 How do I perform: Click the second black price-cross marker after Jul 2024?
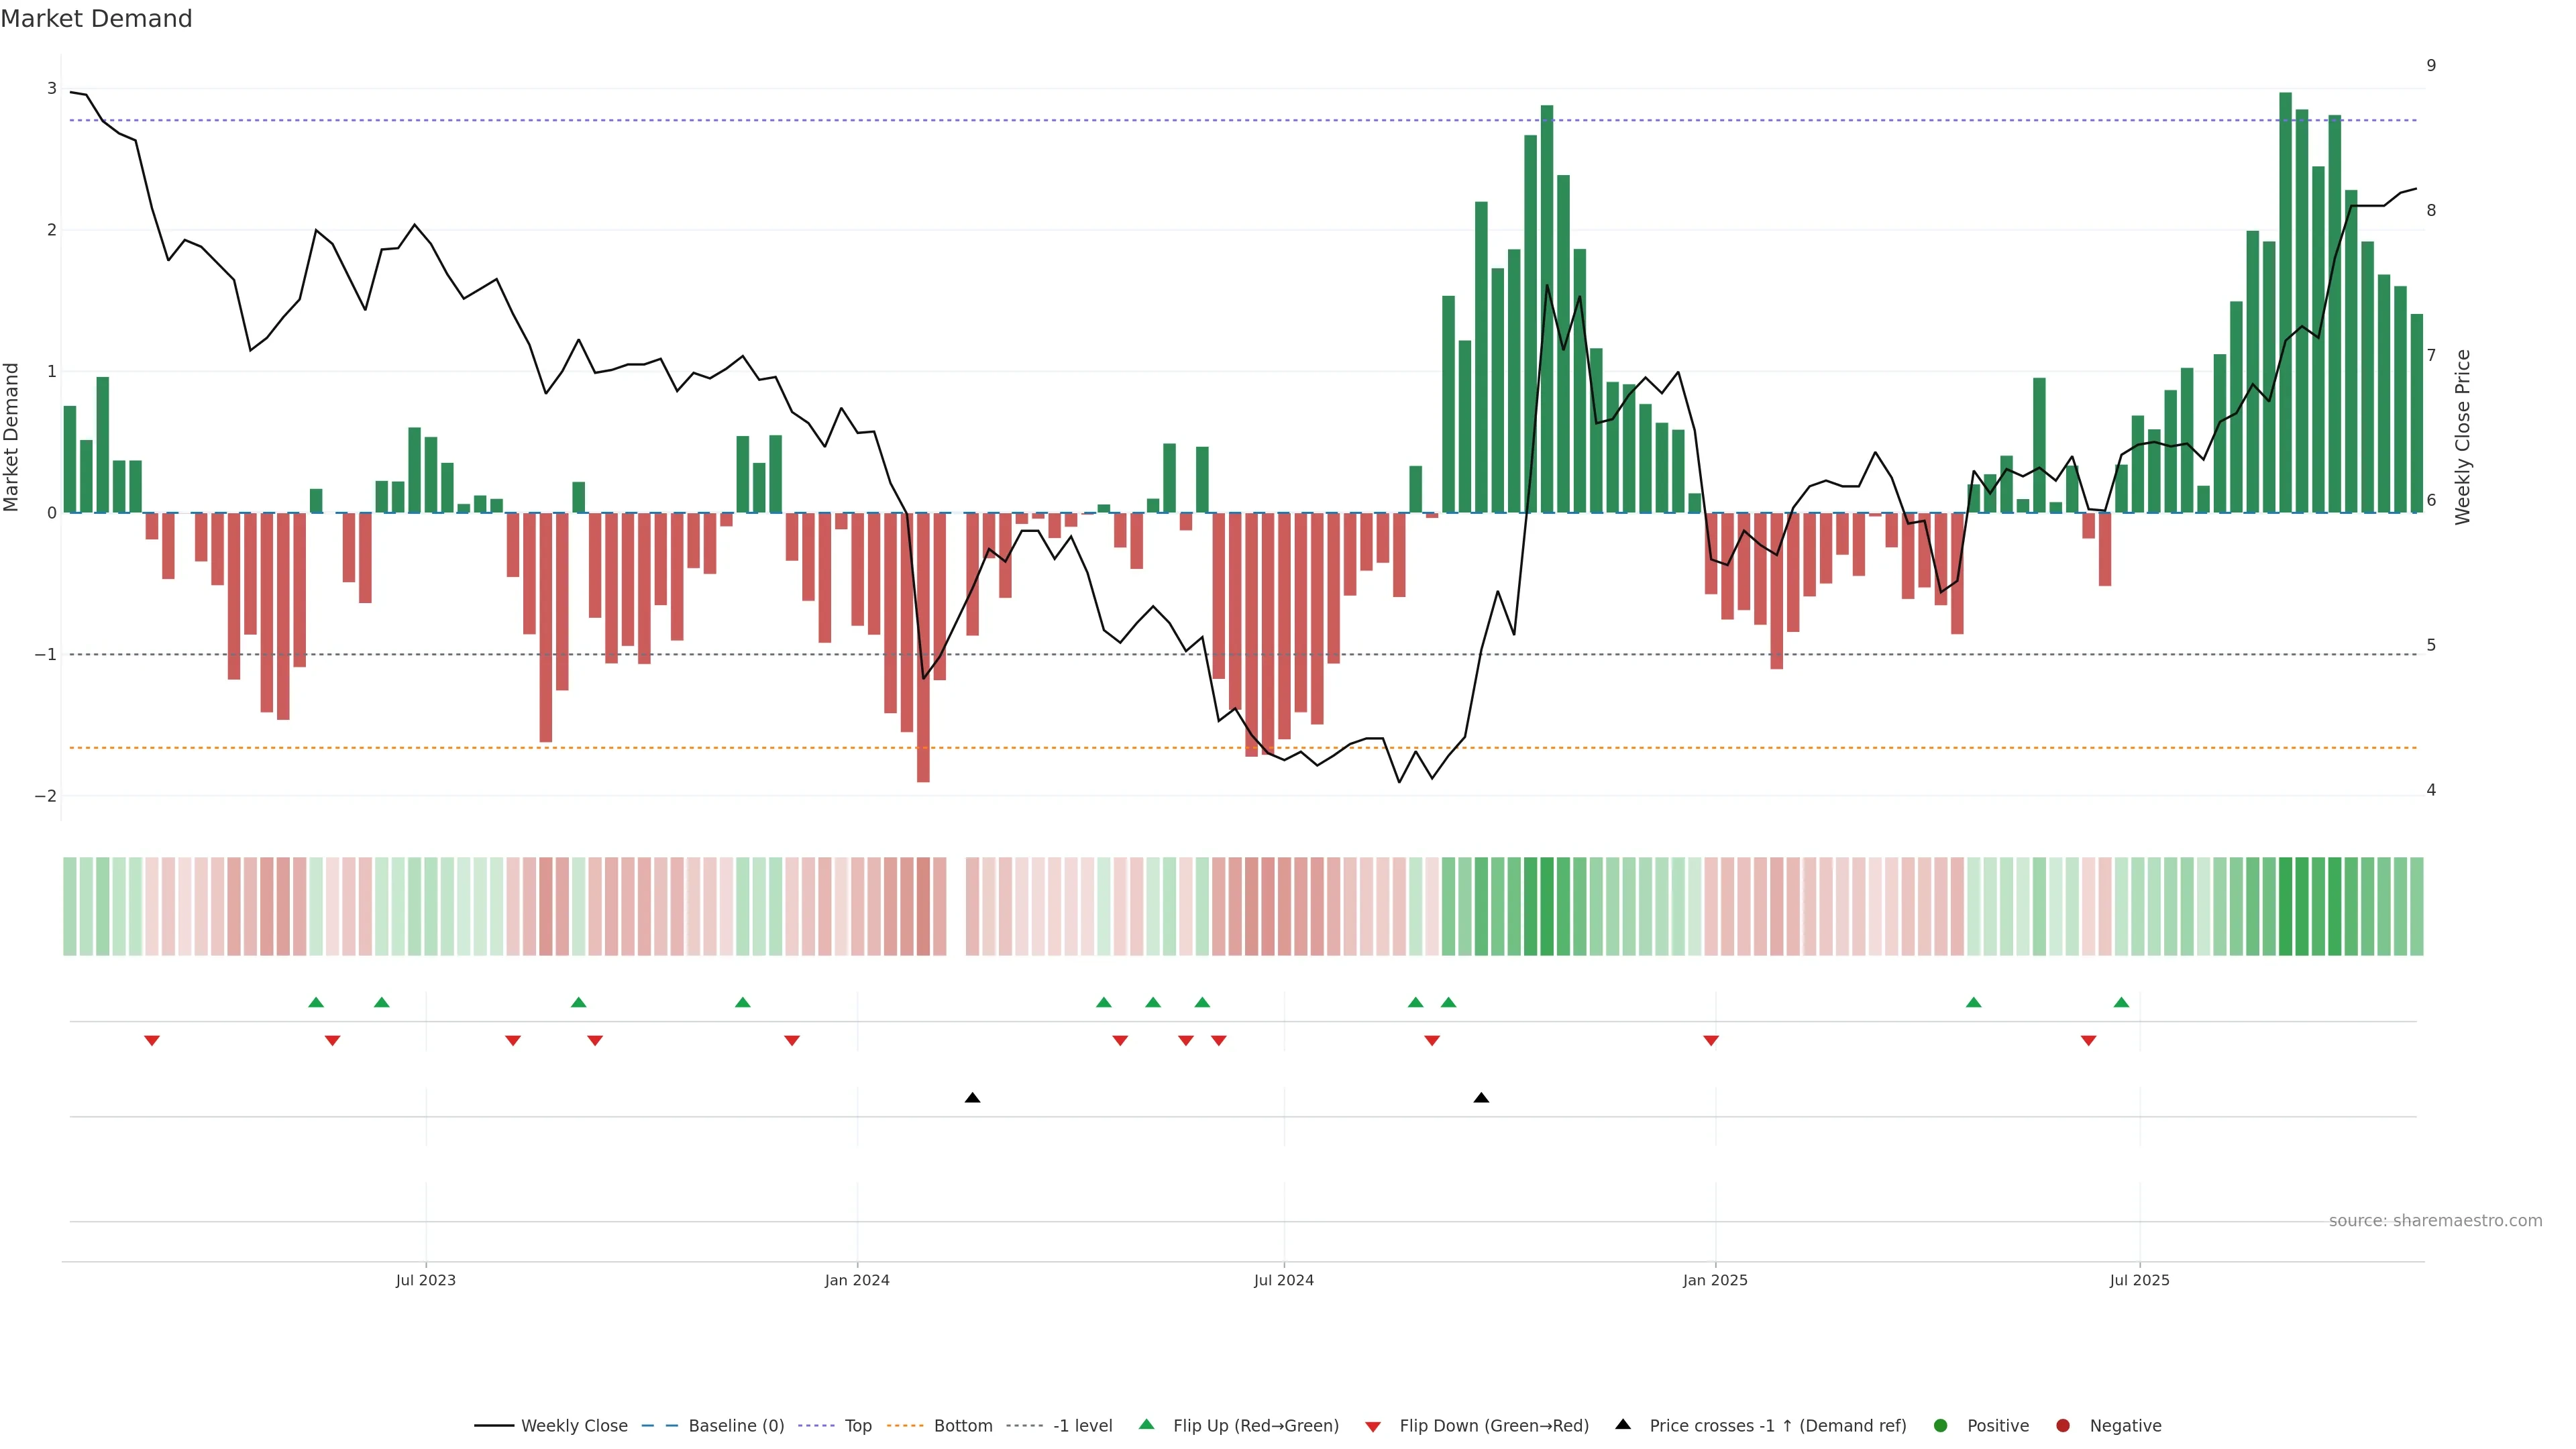1481,1098
